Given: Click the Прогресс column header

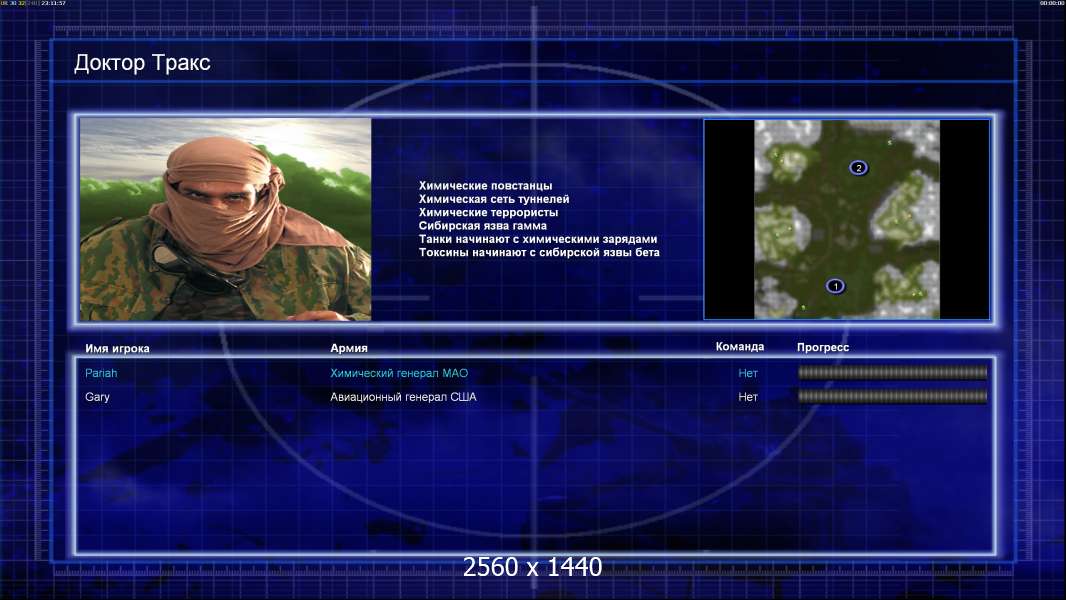Looking at the screenshot, I should tap(823, 347).
